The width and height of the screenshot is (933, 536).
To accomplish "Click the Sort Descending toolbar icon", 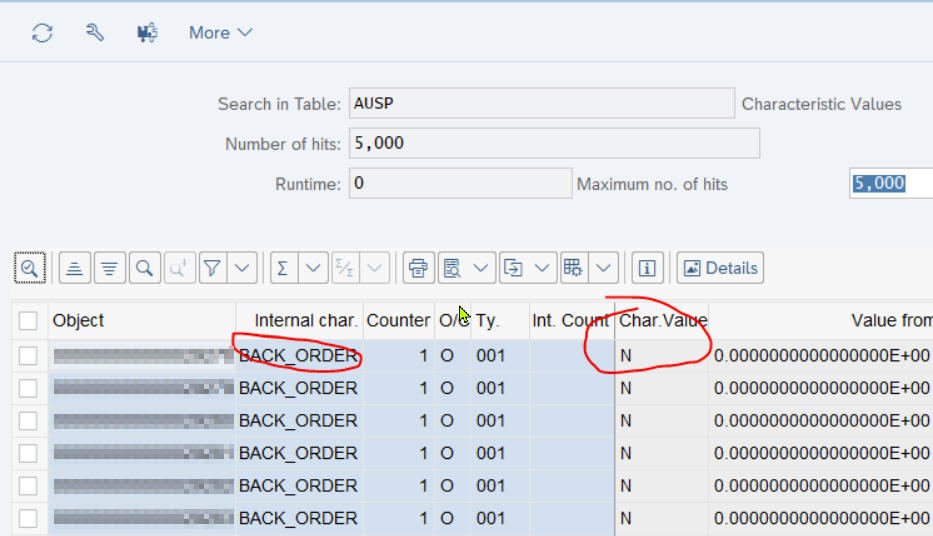I will click(110, 268).
